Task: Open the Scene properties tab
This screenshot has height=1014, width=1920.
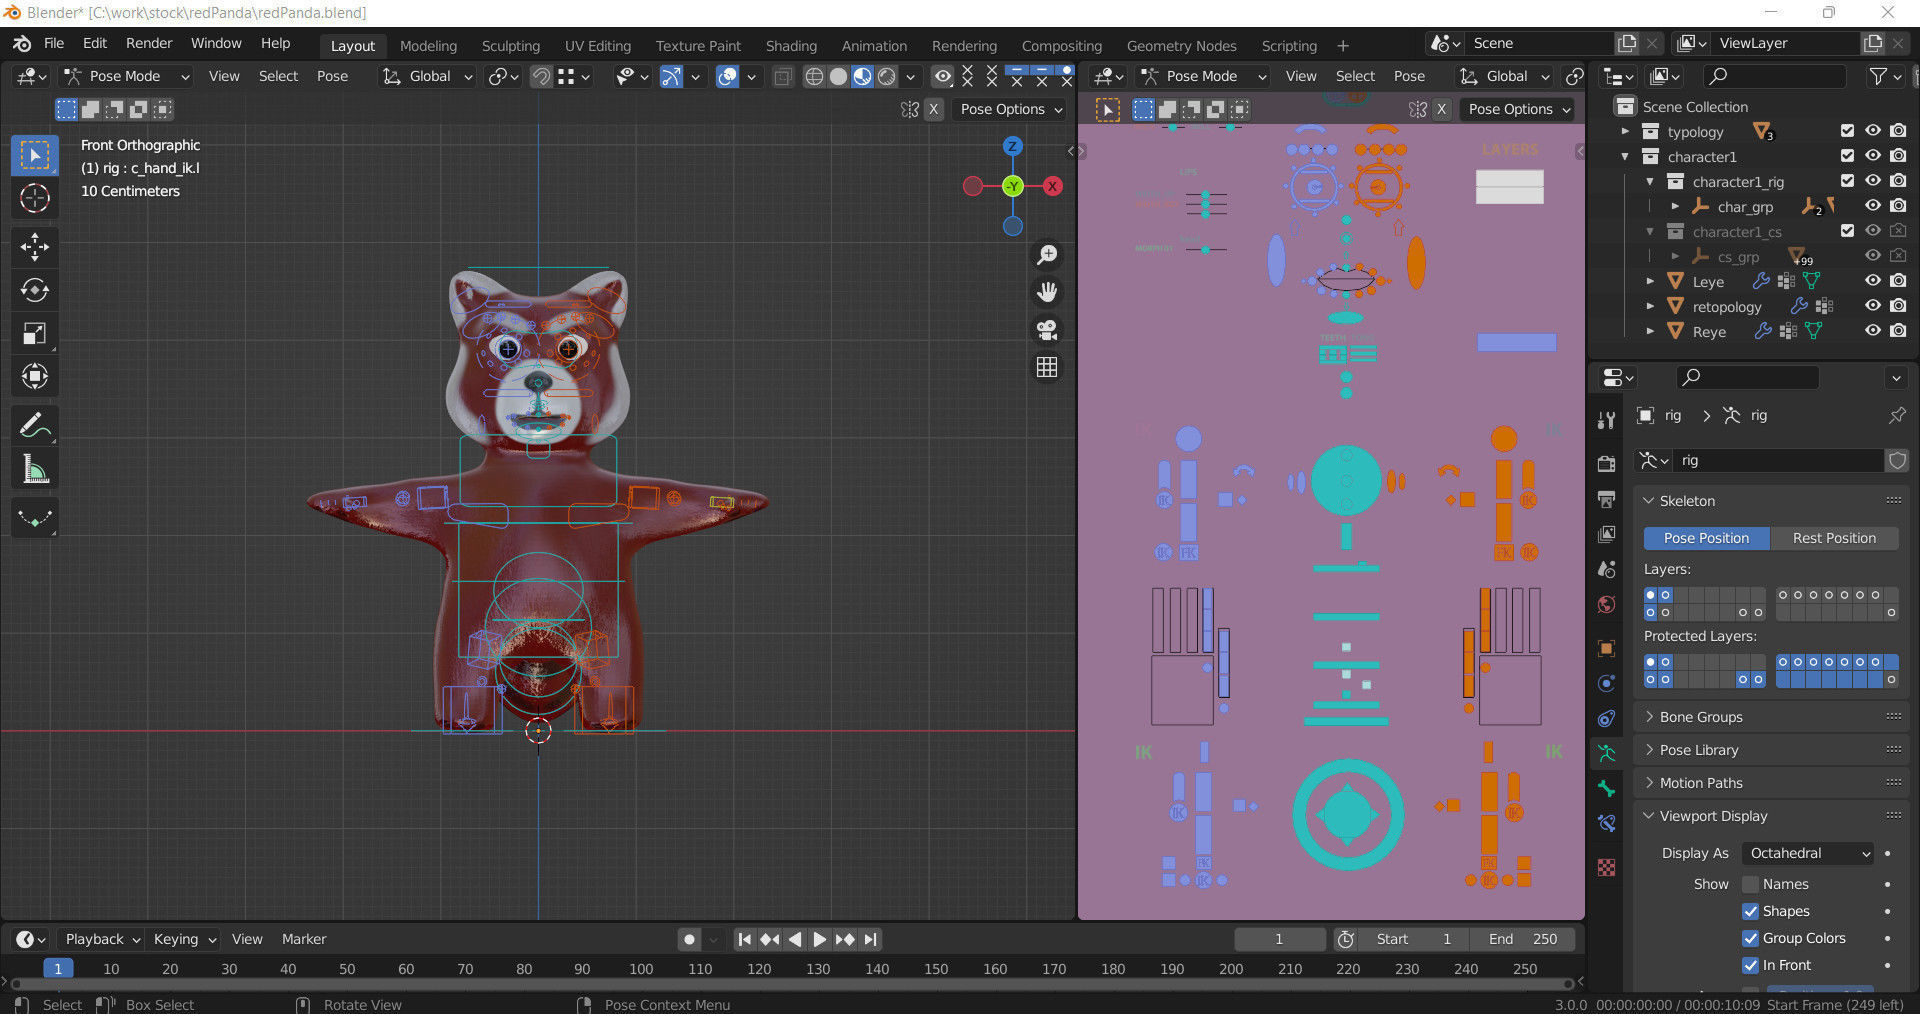Action: click(x=1607, y=569)
